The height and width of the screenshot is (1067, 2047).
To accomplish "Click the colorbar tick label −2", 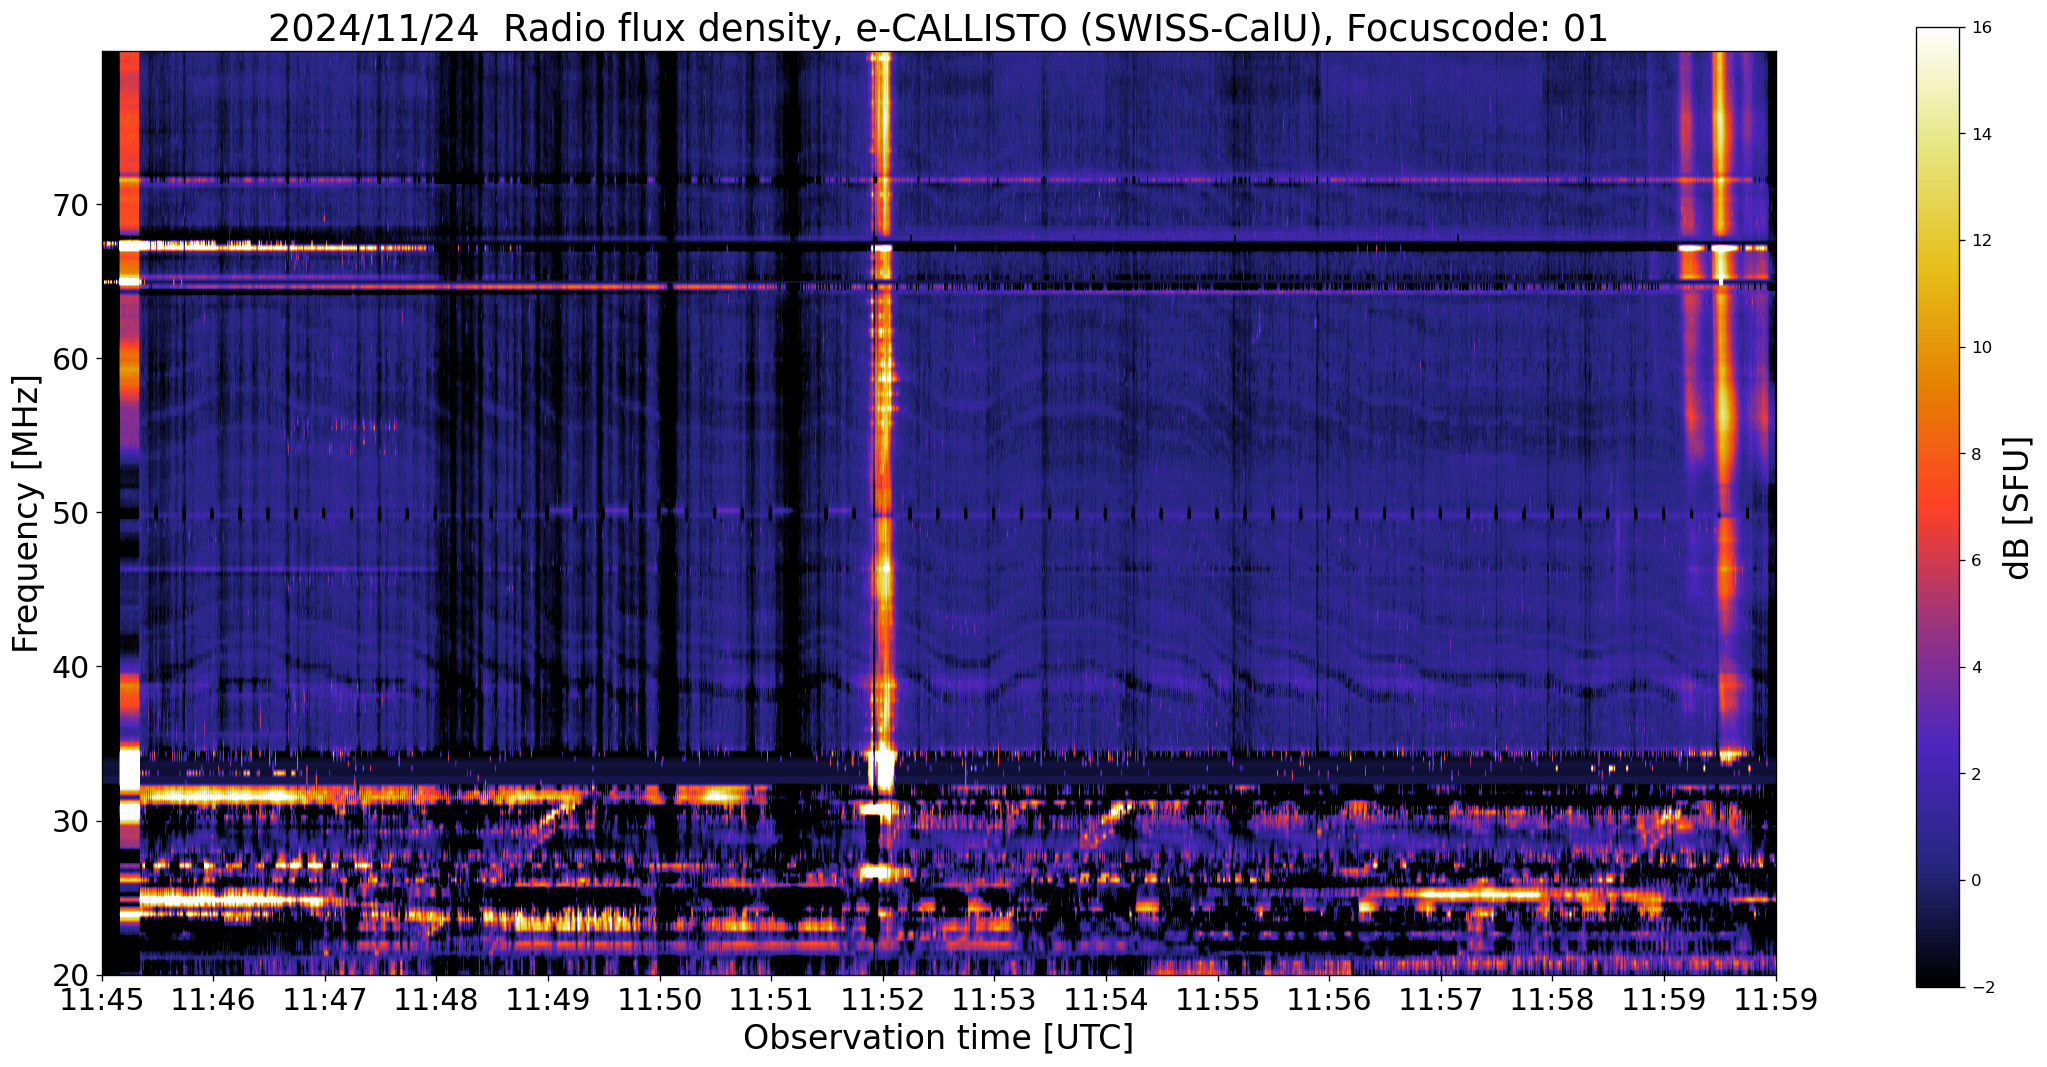I will coord(1982,987).
